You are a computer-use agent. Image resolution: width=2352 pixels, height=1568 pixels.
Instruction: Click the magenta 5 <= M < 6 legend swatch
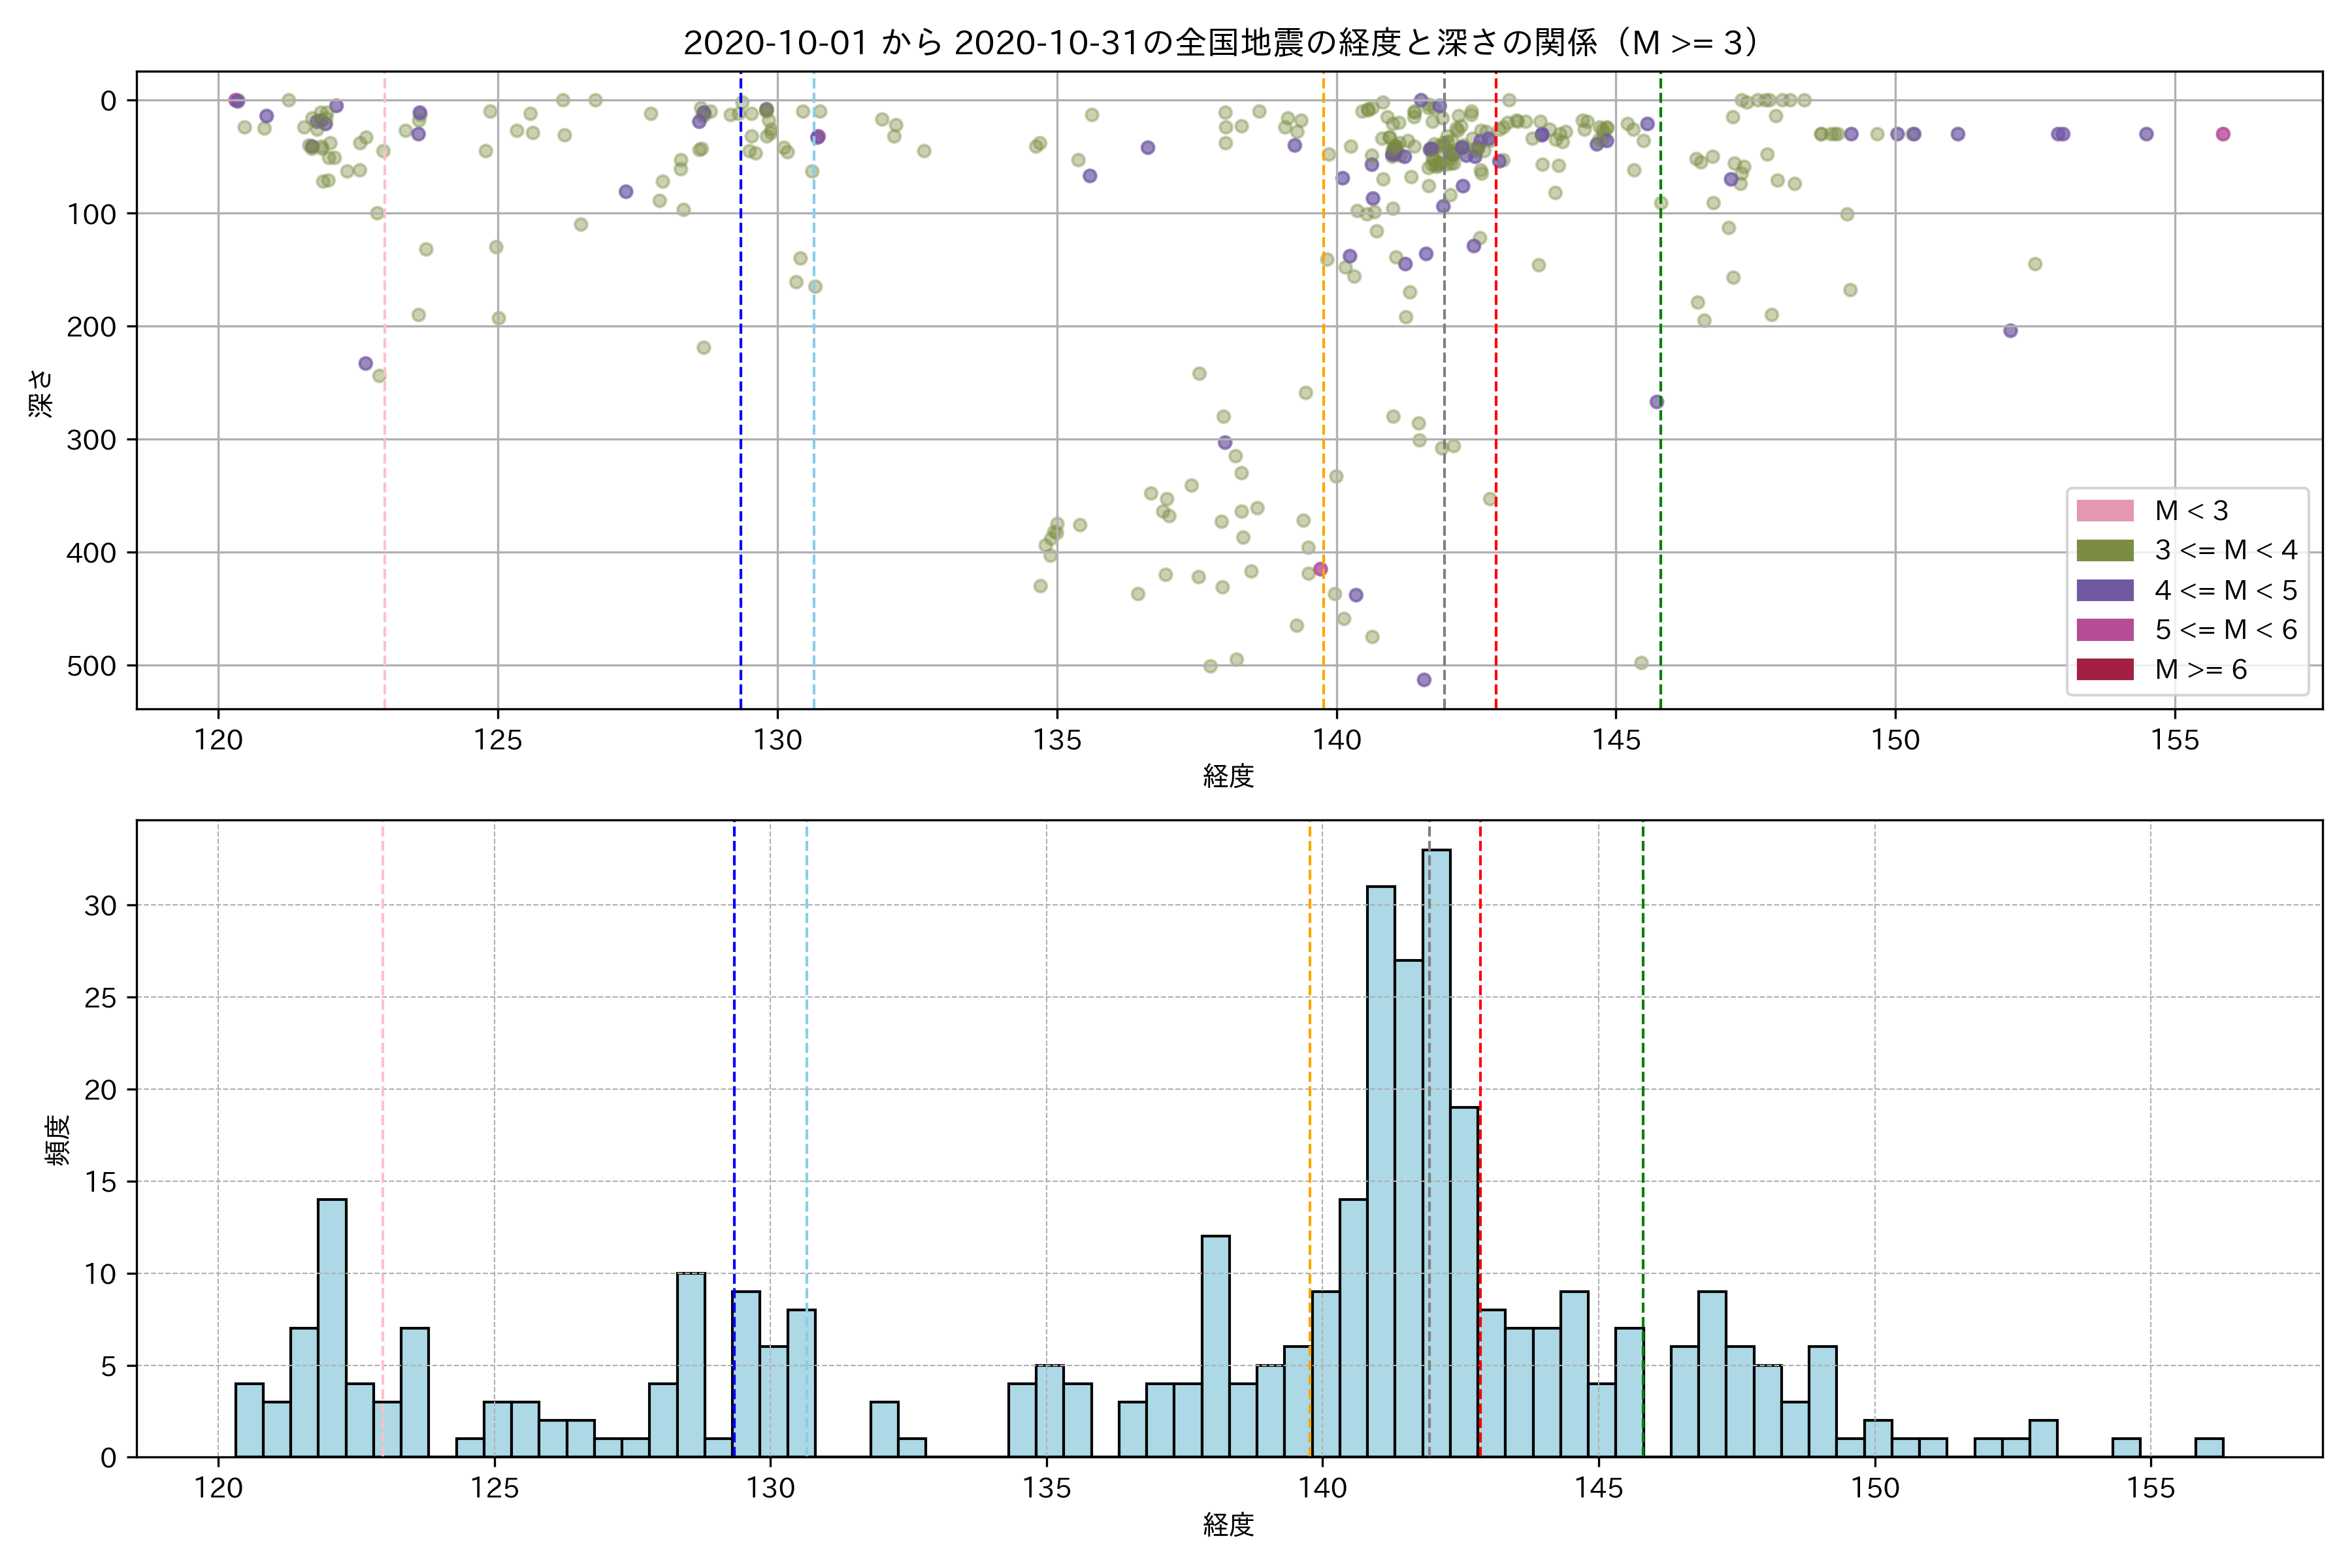pos(2104,629)
